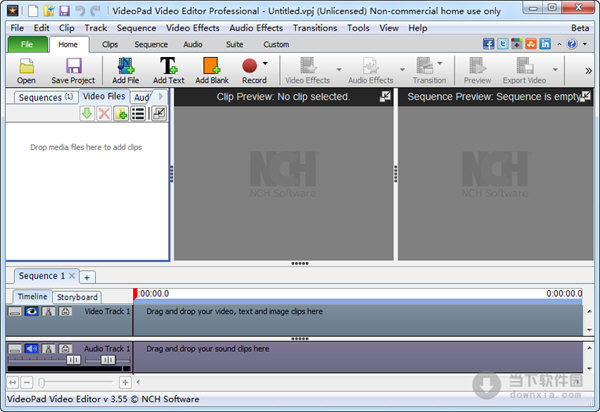Add a new sequence with plus button
Screen dimensions: 600x412
point(87,277)
